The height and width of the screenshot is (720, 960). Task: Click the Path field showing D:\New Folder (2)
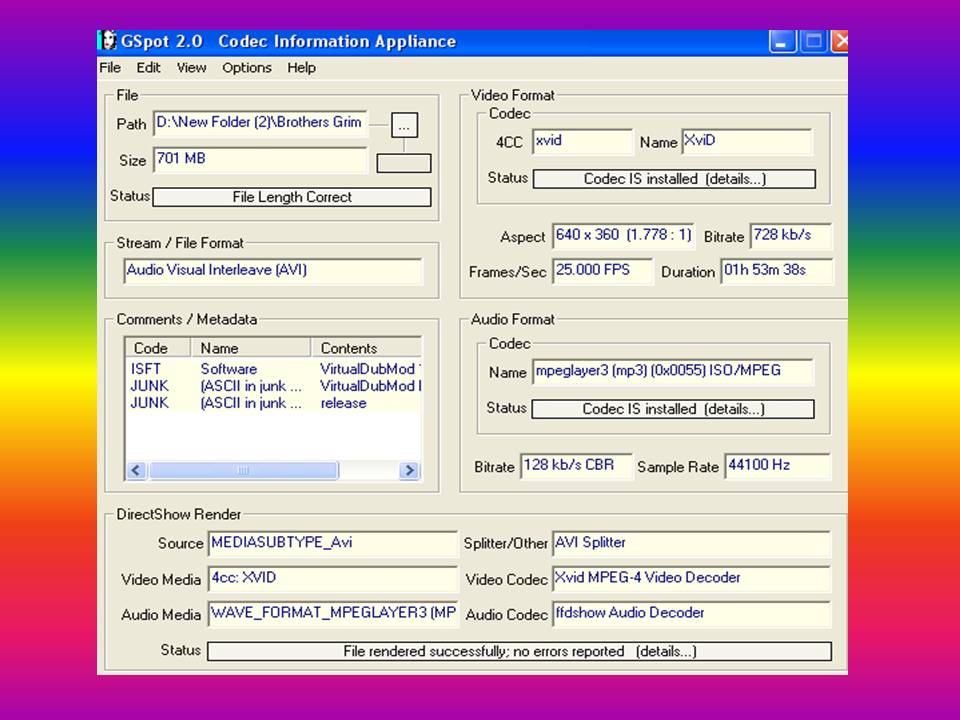pyautogui.click(x=260, y=123)
